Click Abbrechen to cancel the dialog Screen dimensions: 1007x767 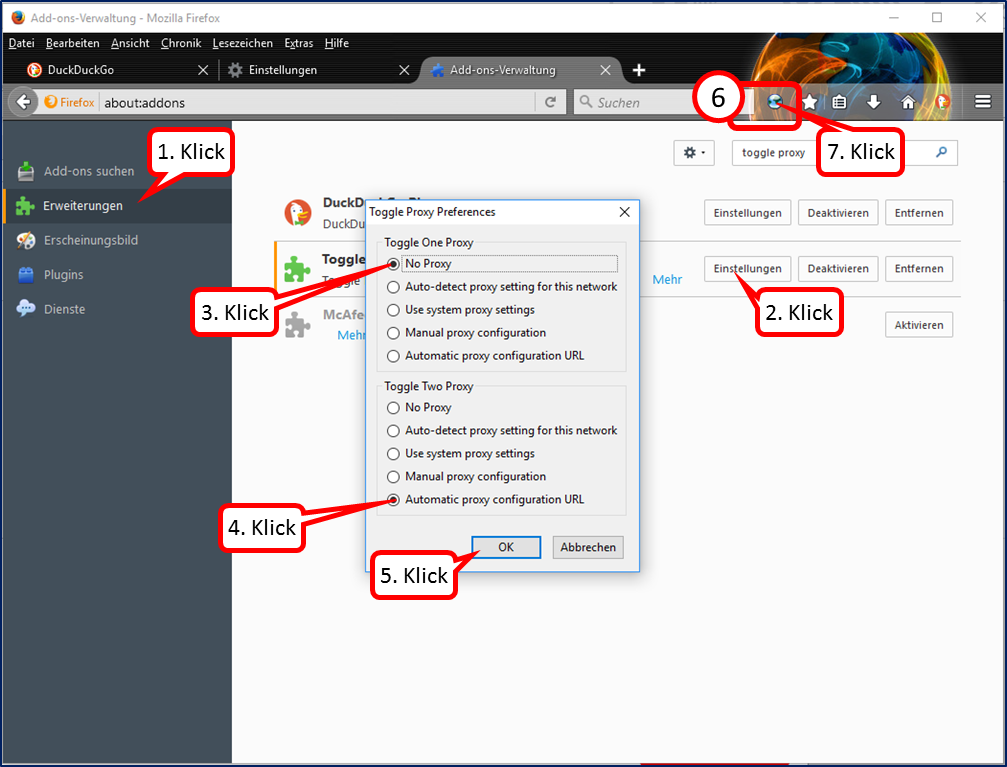pos(588,547)
